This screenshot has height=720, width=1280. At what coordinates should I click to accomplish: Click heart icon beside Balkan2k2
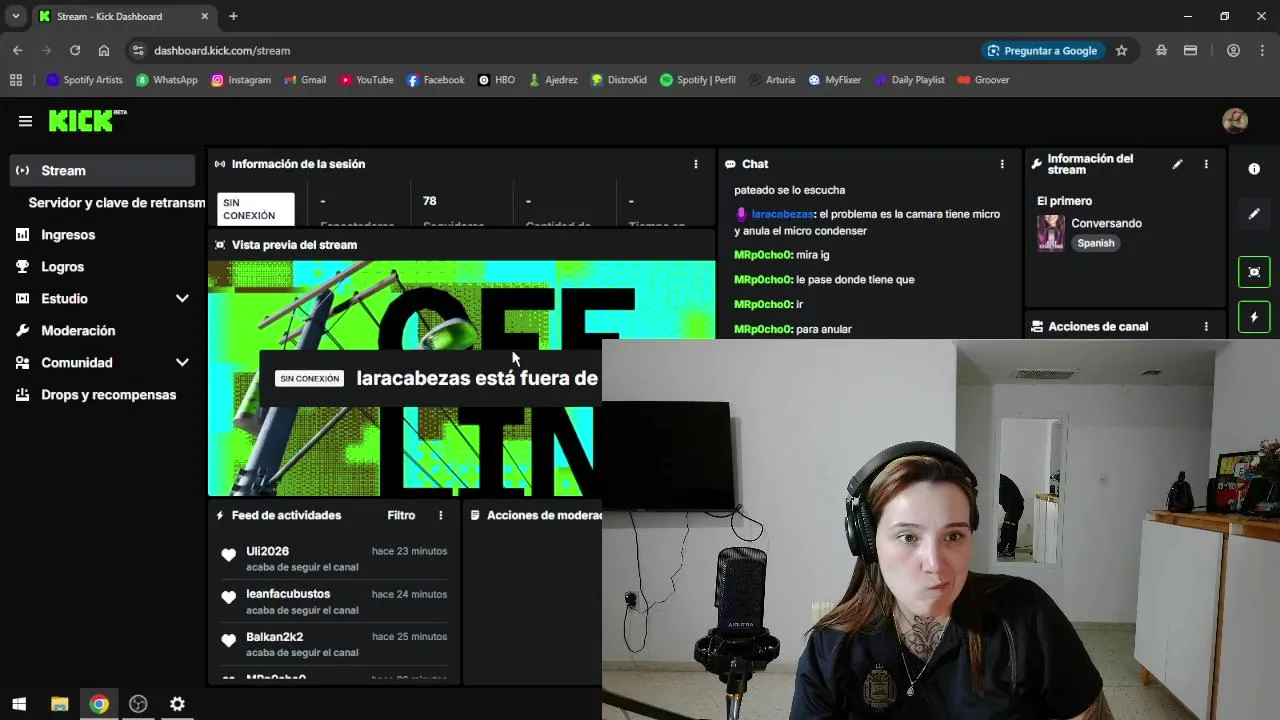[229, 641]
